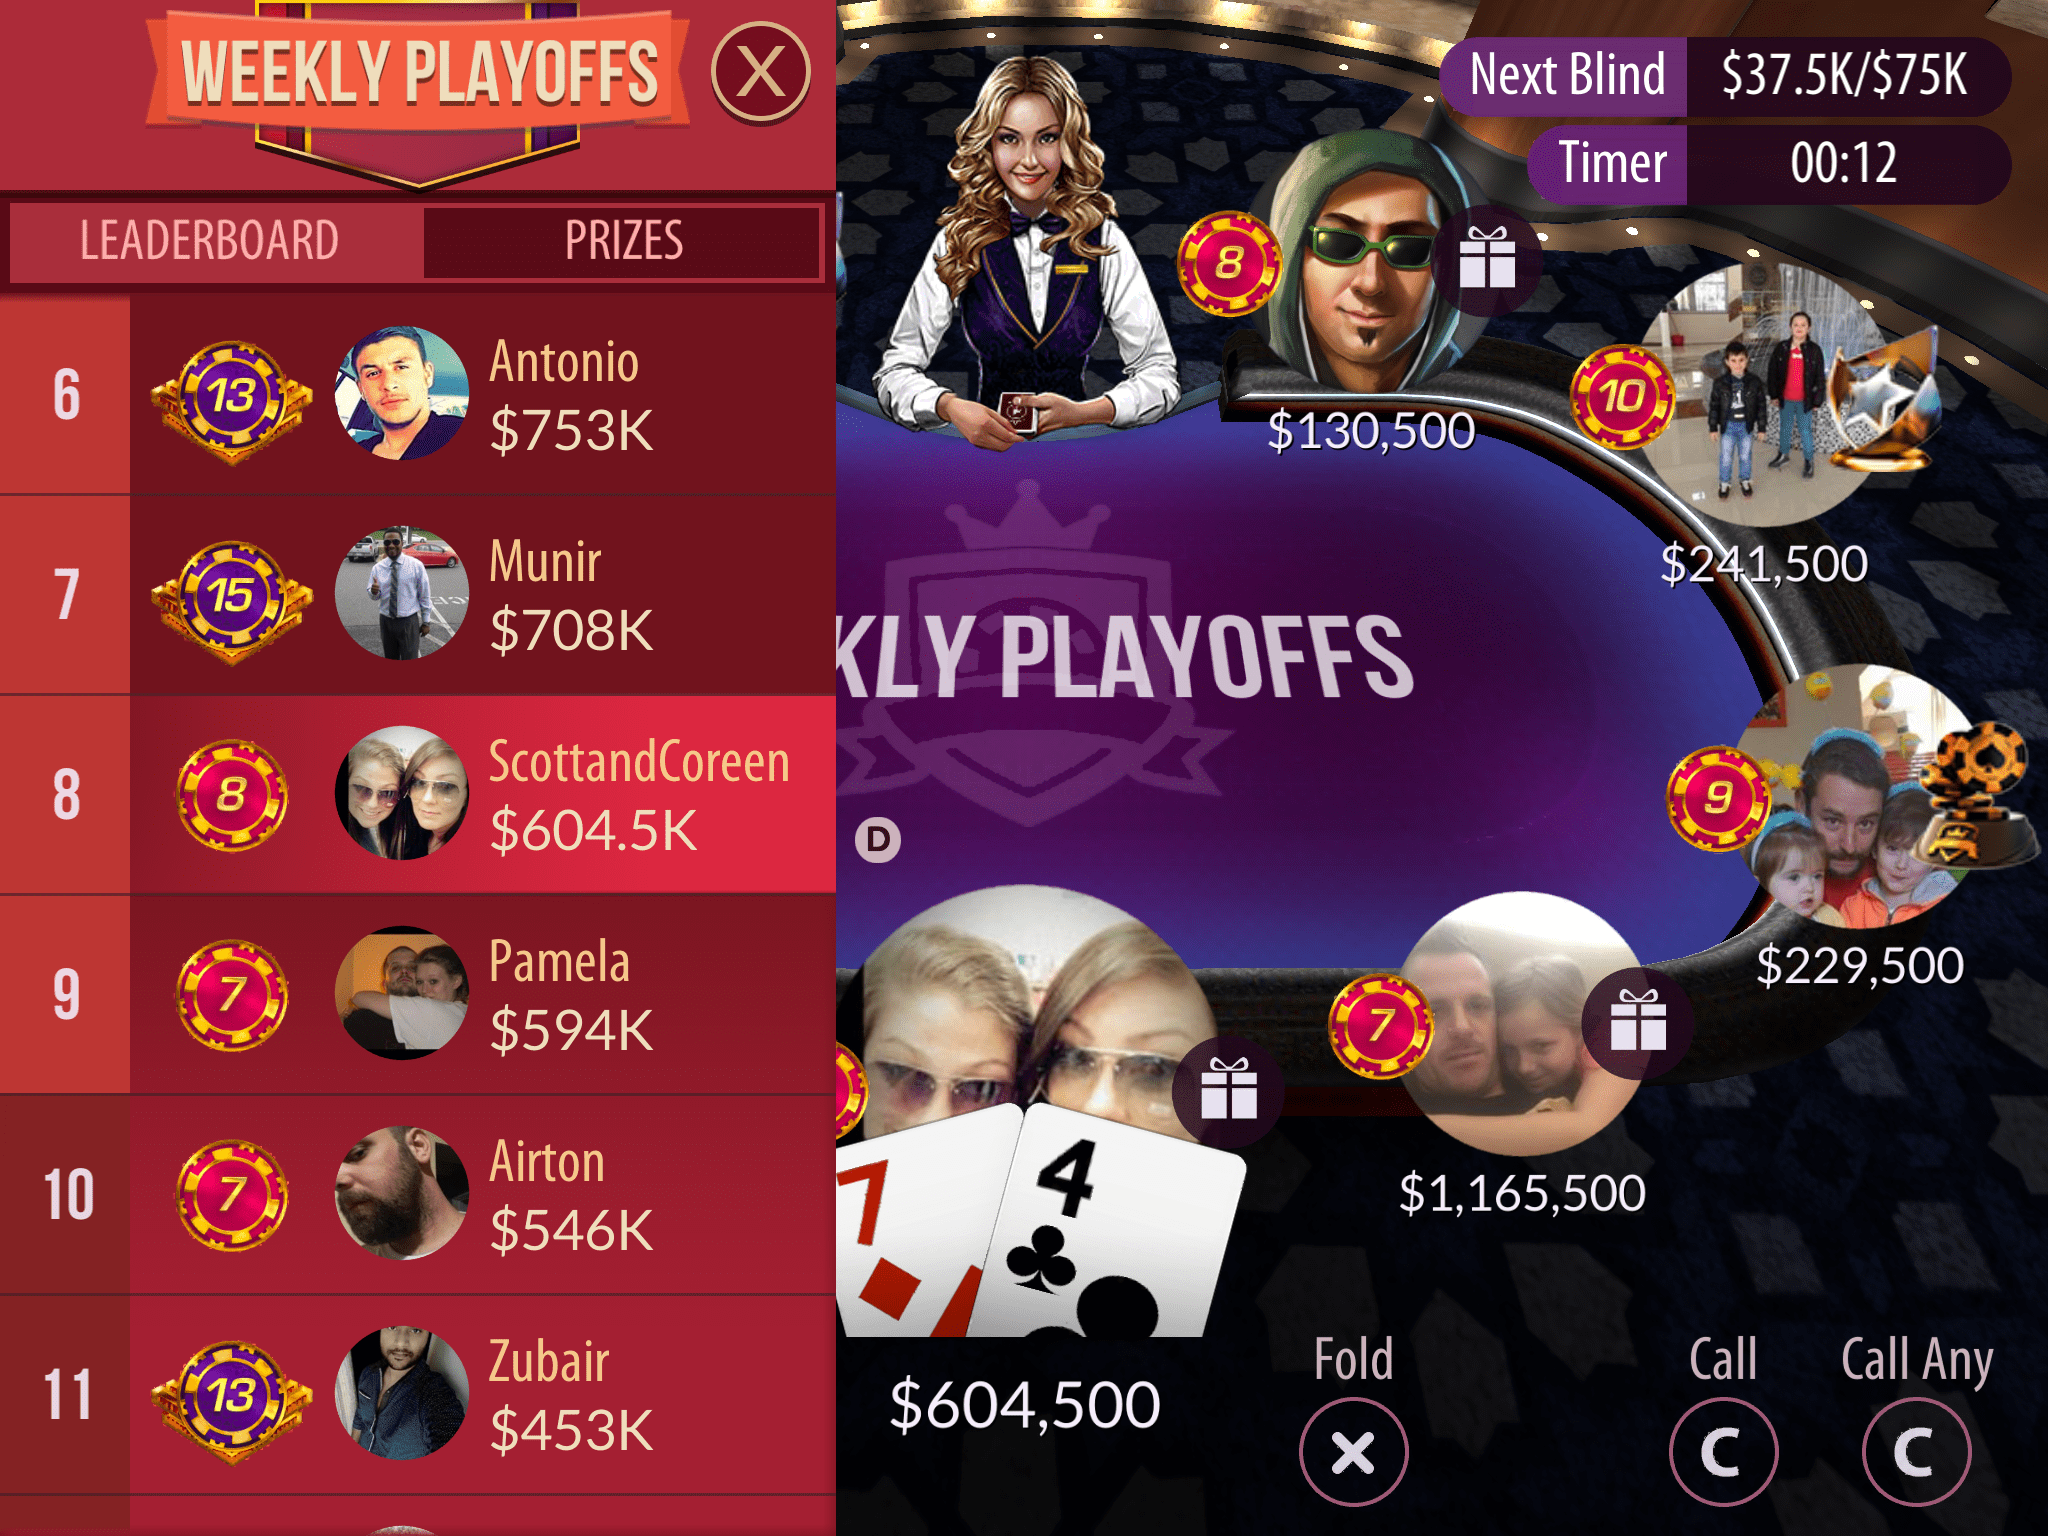Select the Leaderboard tab
The image size is (2048, 1536).
pyautogui.click(x=210, y=241)
